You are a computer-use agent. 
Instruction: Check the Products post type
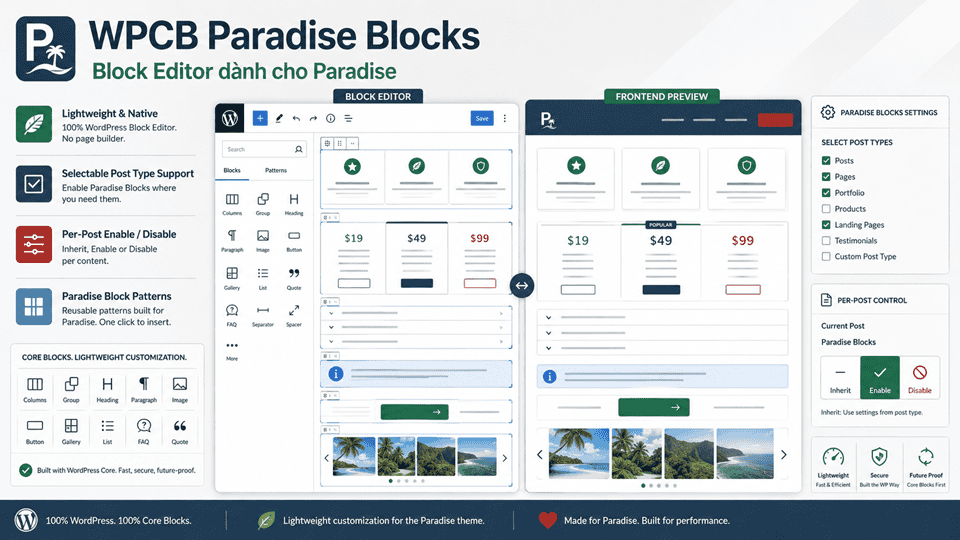[x=826, y=209]
